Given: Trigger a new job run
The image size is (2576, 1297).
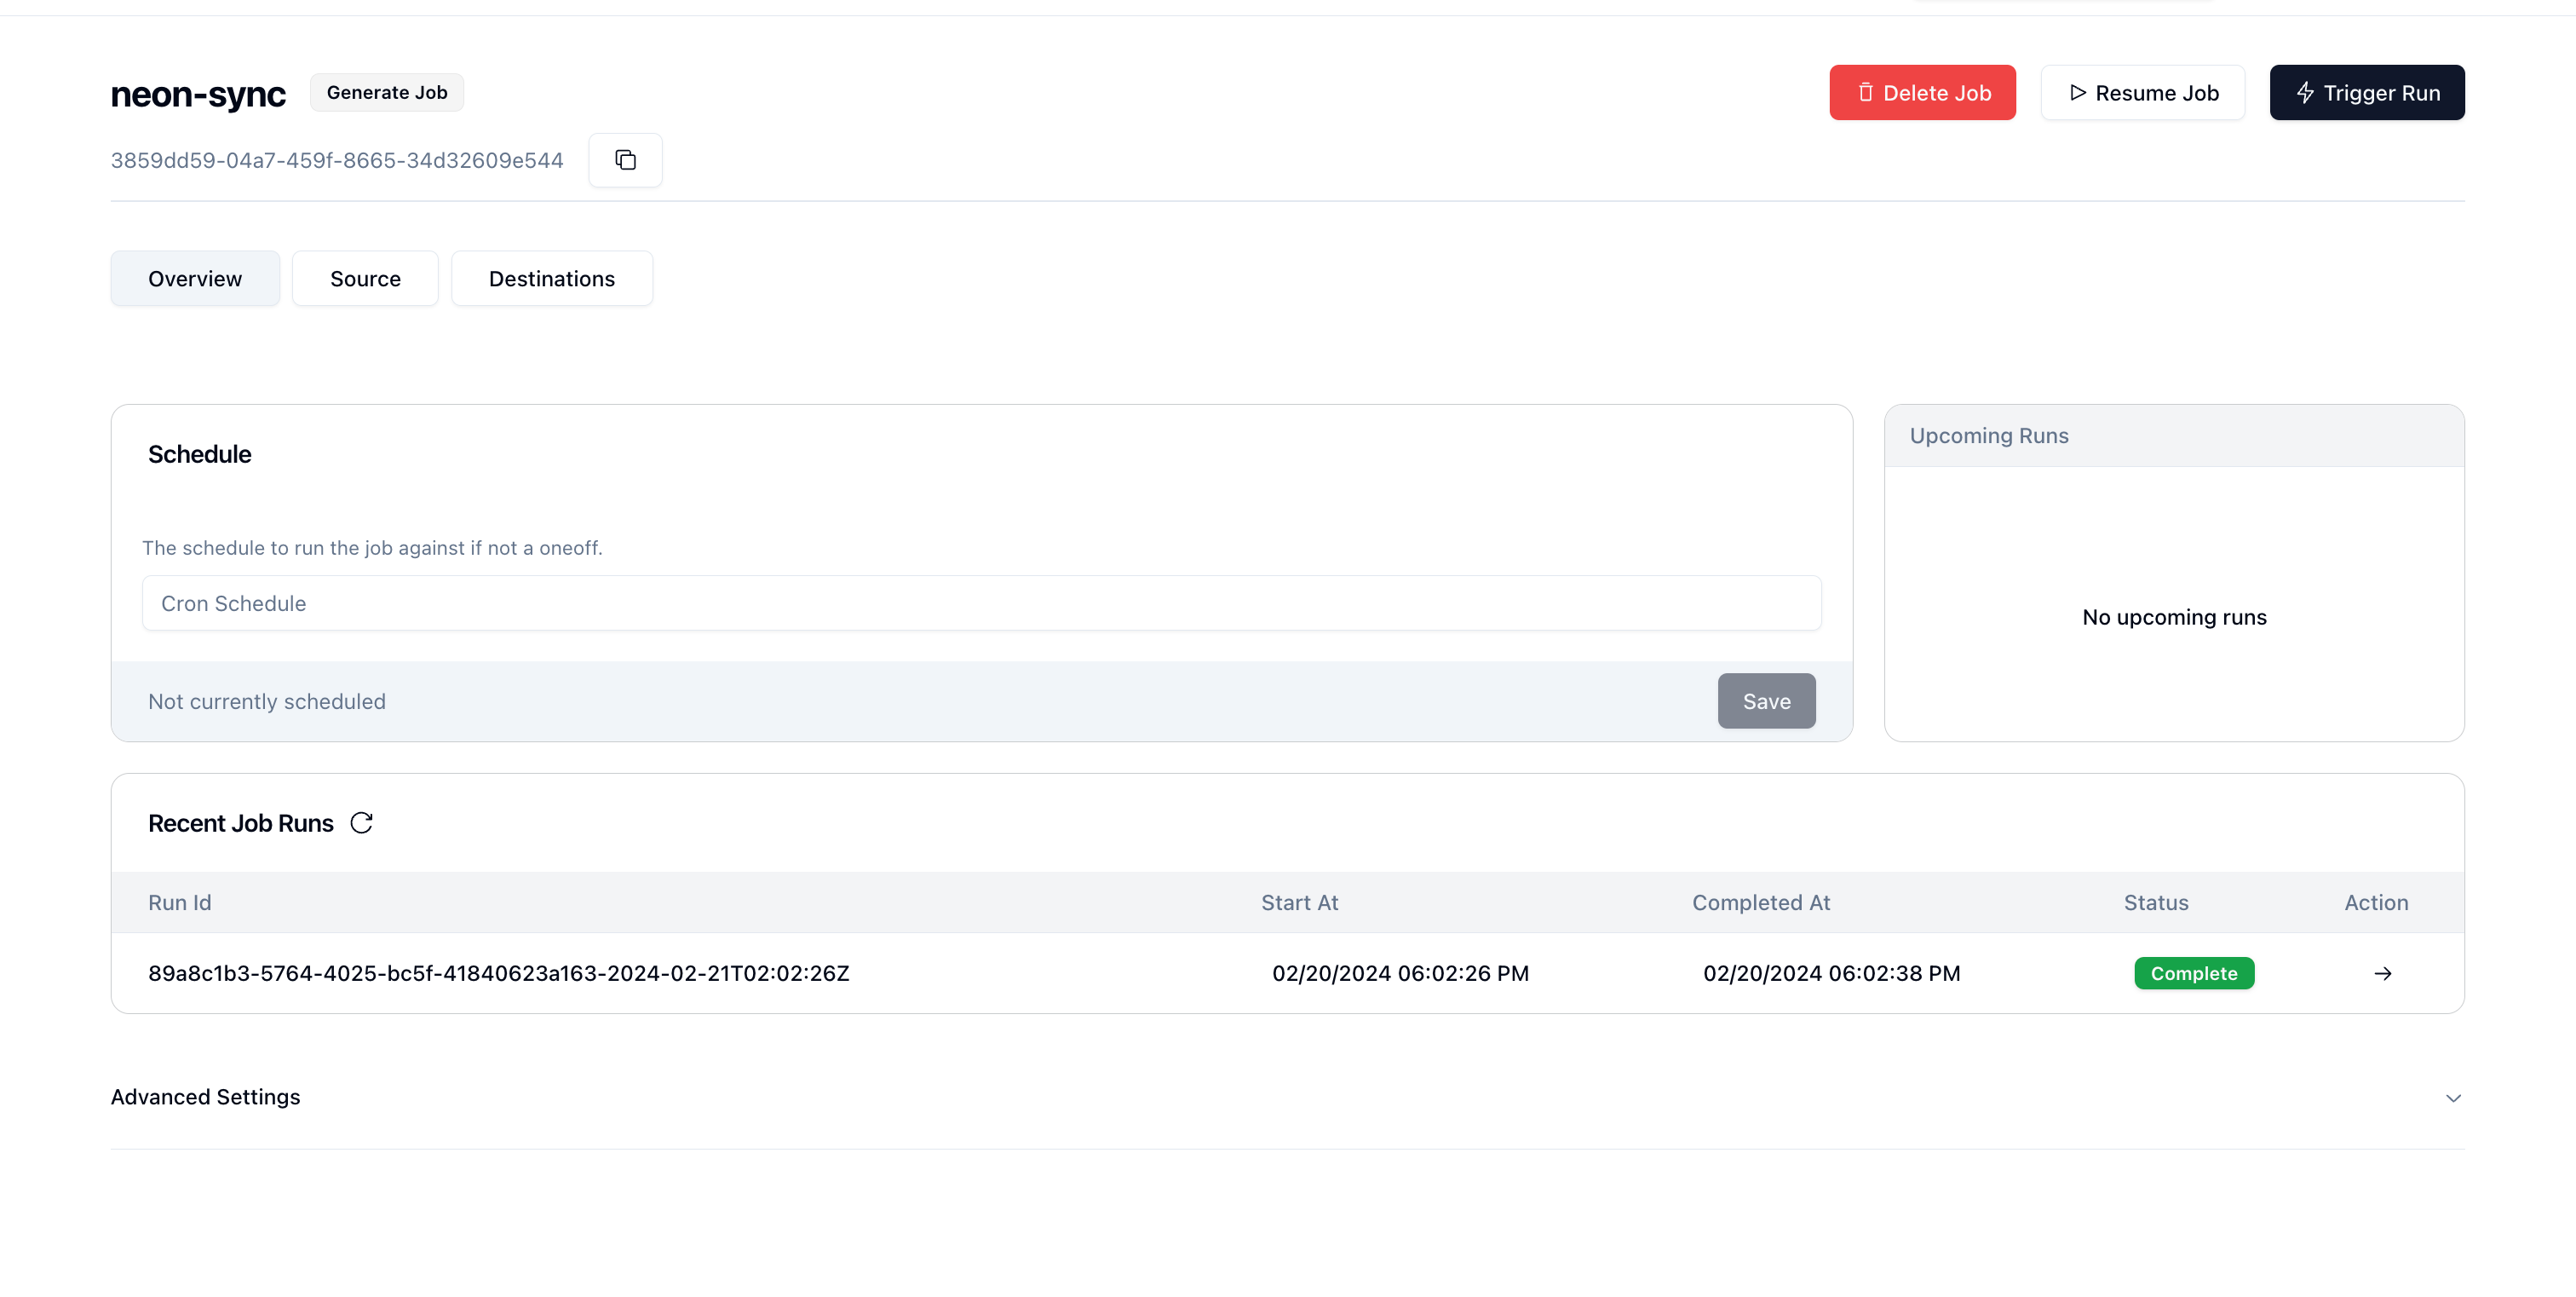Looking at the screenshot, I should [2366, 93].
